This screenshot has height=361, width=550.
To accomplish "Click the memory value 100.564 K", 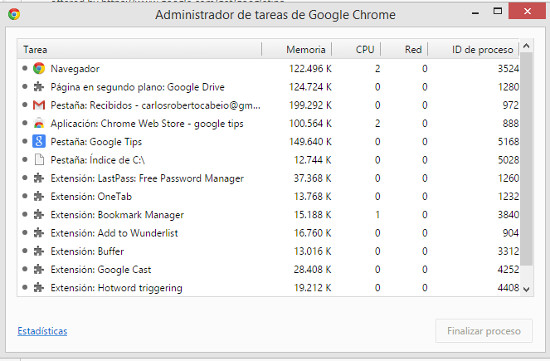I will (310, 123).
